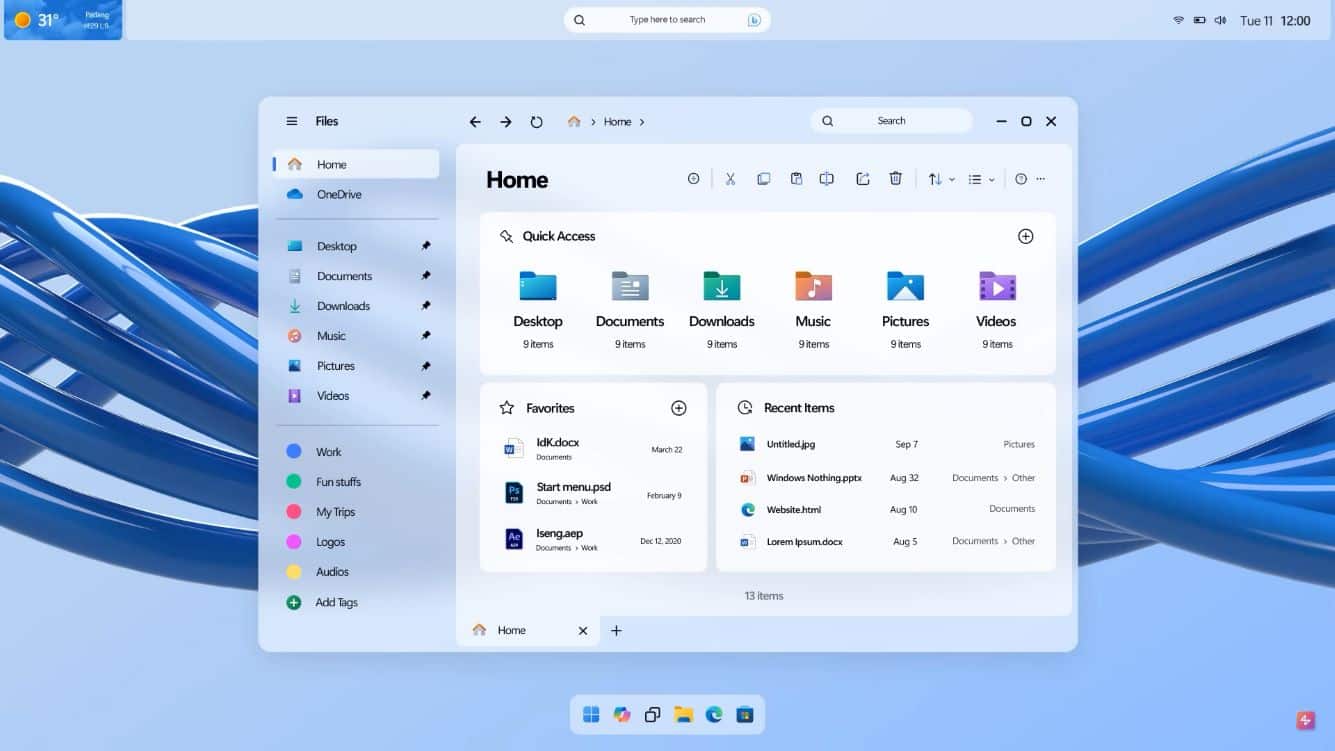The image size is (1335, 751).
Task: Toggle the pin on the Downloads folder
Action: 426,305
